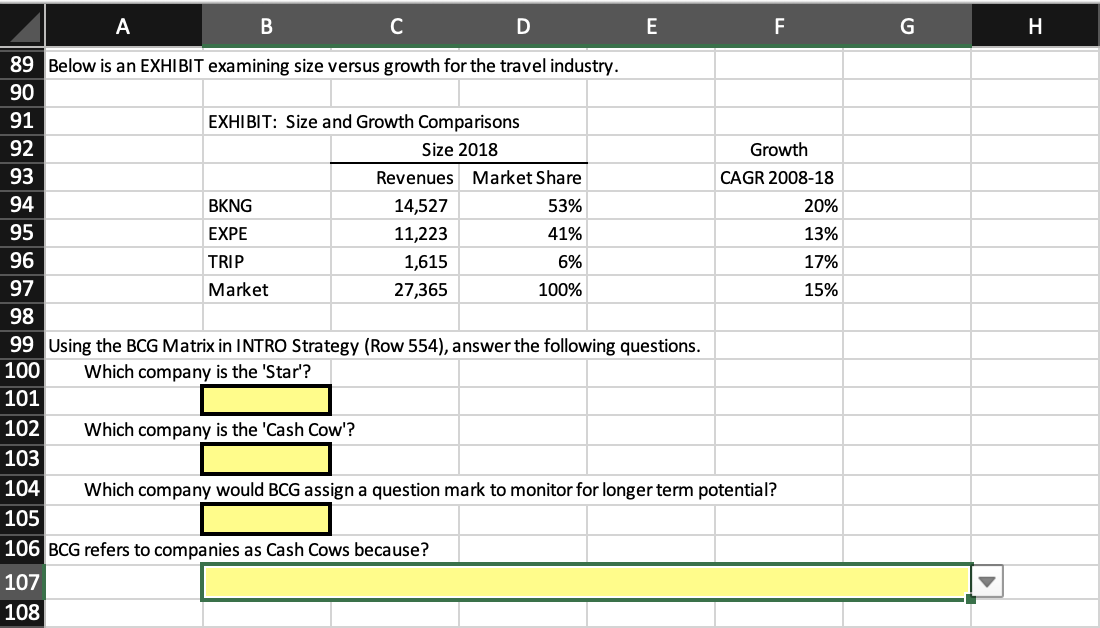Select row 99 header
Viewport: 1100px width, 628px height.
point(22,345)
